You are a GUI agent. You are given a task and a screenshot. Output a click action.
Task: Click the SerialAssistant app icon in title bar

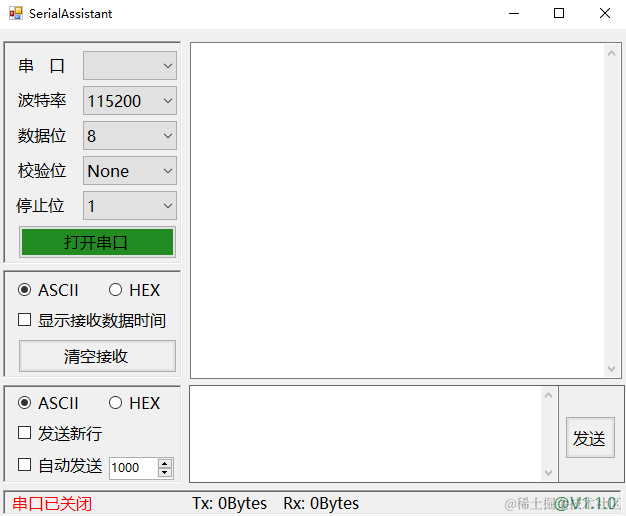coord(16,14)
